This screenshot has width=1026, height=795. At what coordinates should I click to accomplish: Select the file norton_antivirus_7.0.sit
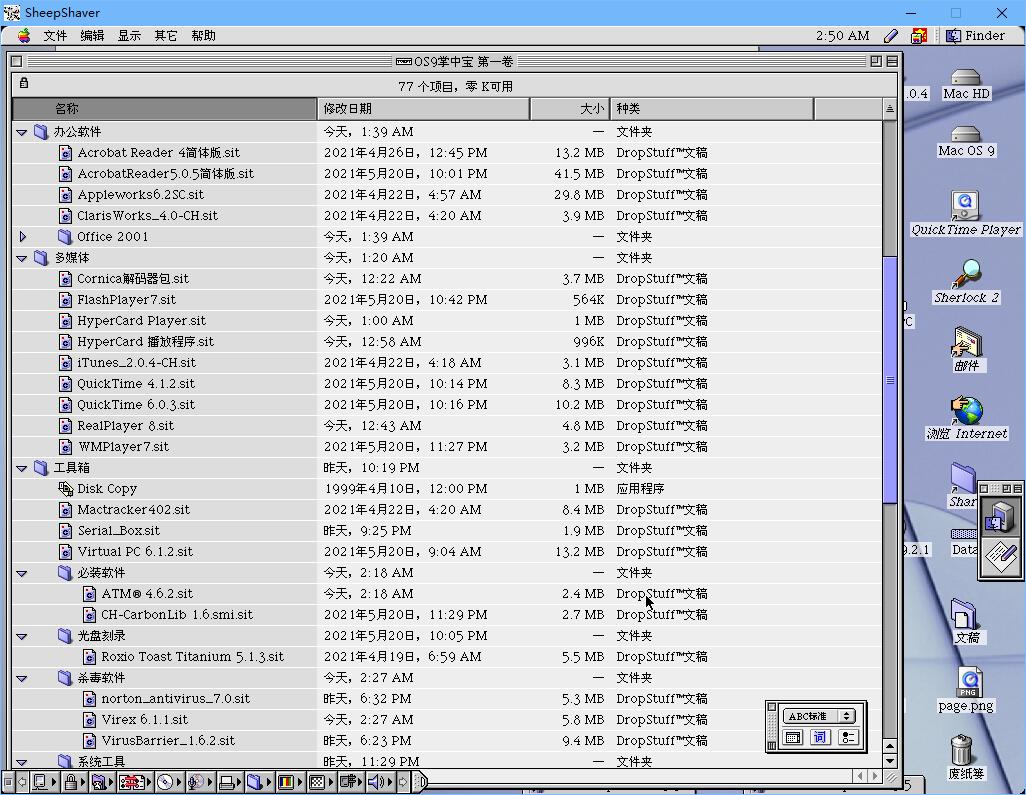[x=175, y=699]
